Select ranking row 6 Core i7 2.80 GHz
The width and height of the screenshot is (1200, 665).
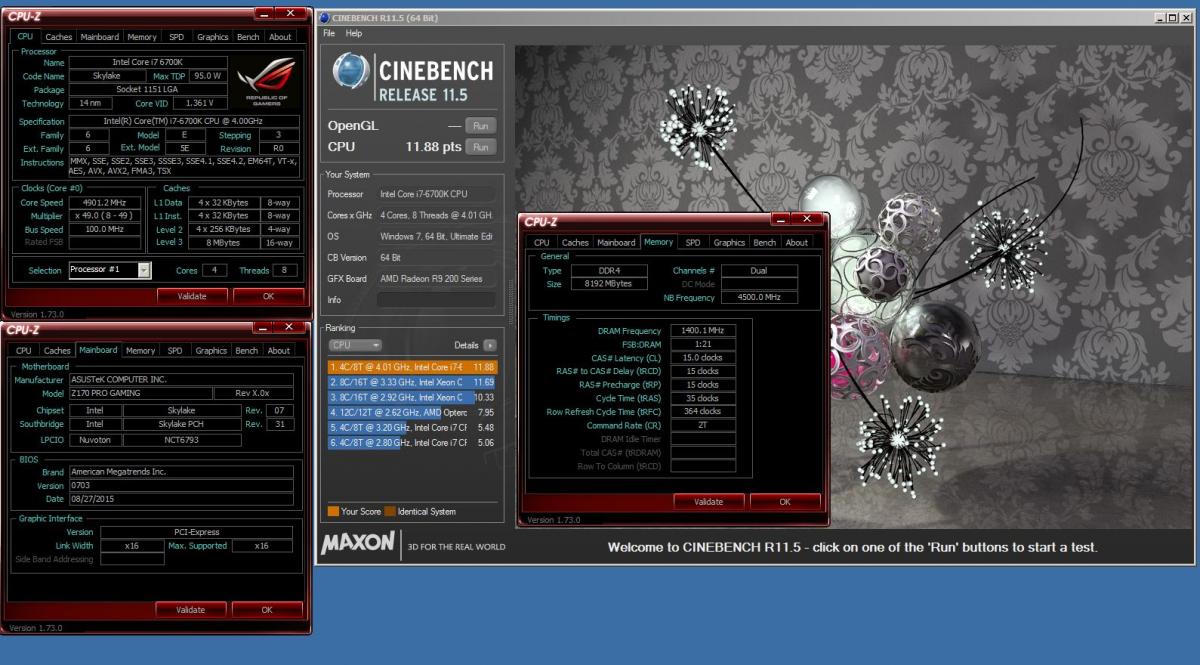tap(413, 442)
